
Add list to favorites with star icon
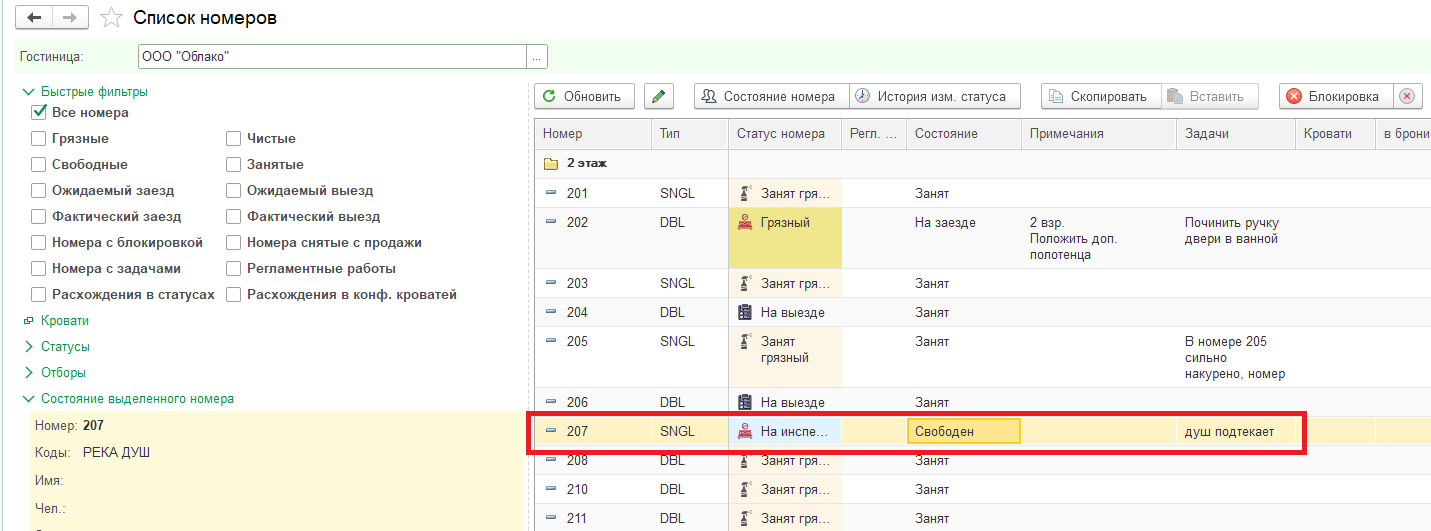click(x=112, y=18)
